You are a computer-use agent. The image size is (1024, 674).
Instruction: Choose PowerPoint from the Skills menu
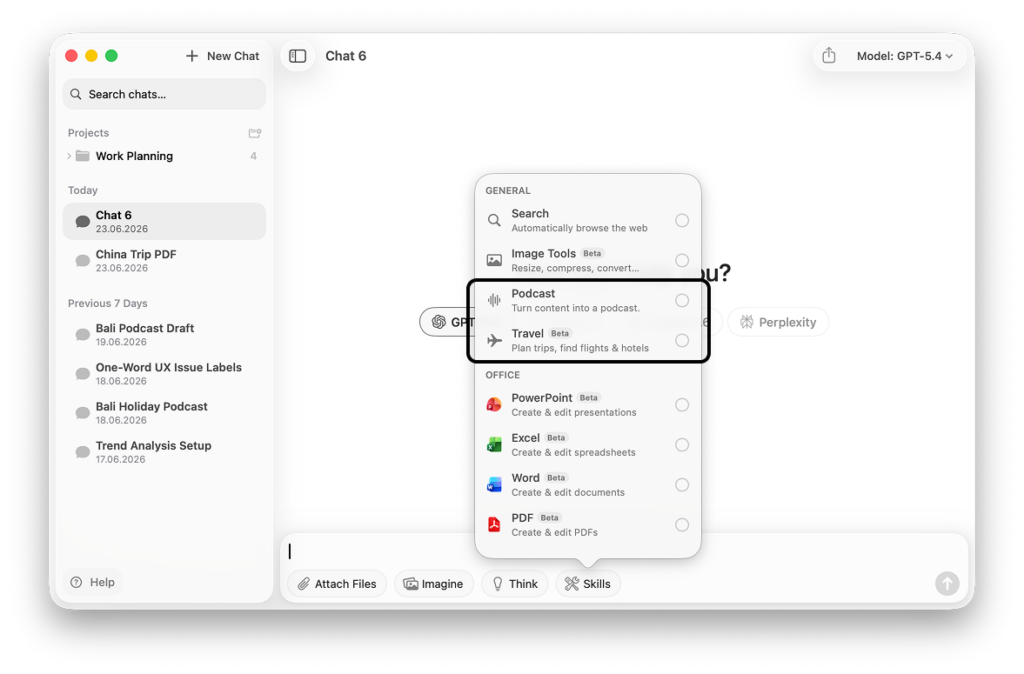click(x=588, y=405)
